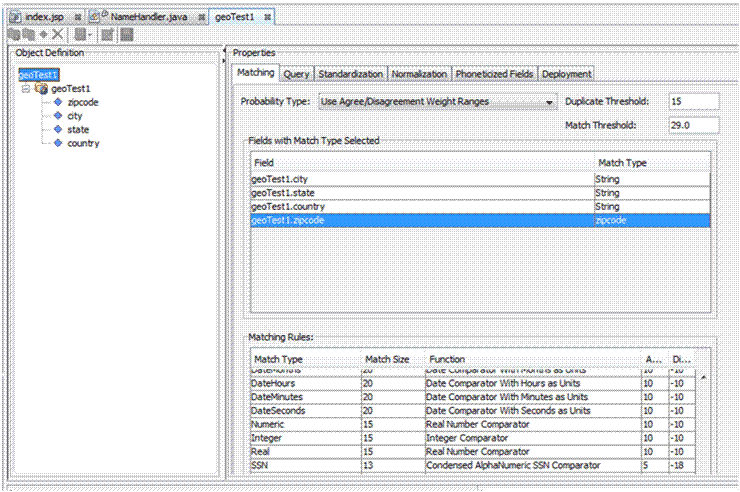Click the diamond icon beside country

[58, 143]
